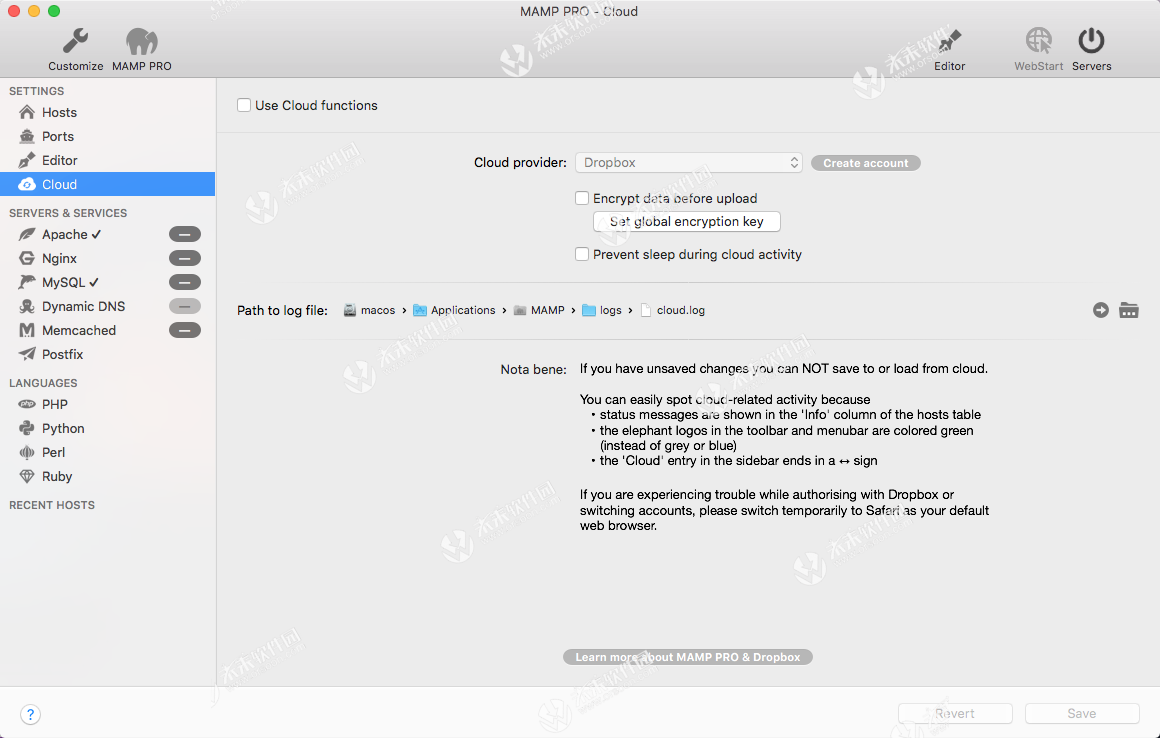Click the yellow window minimize button

[34, 11]
